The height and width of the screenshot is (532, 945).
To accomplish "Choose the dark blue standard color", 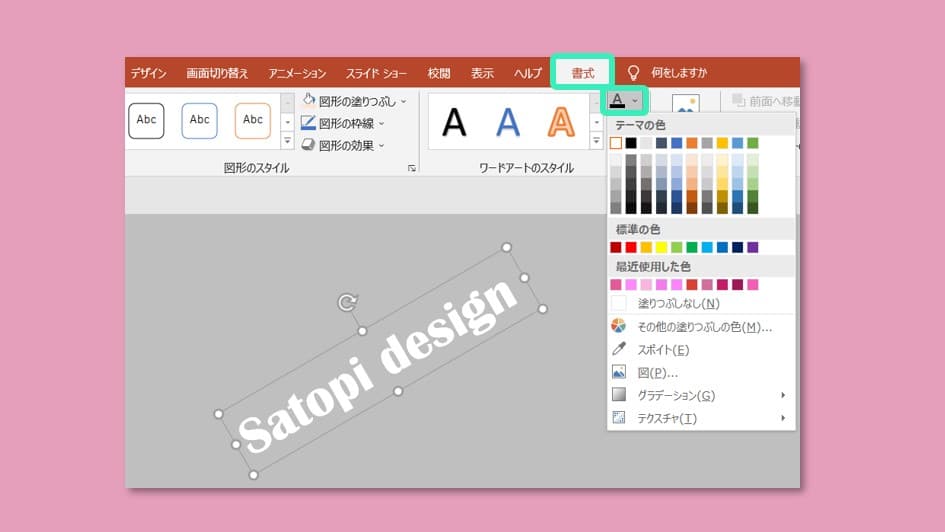I will [x=738, y=247].
